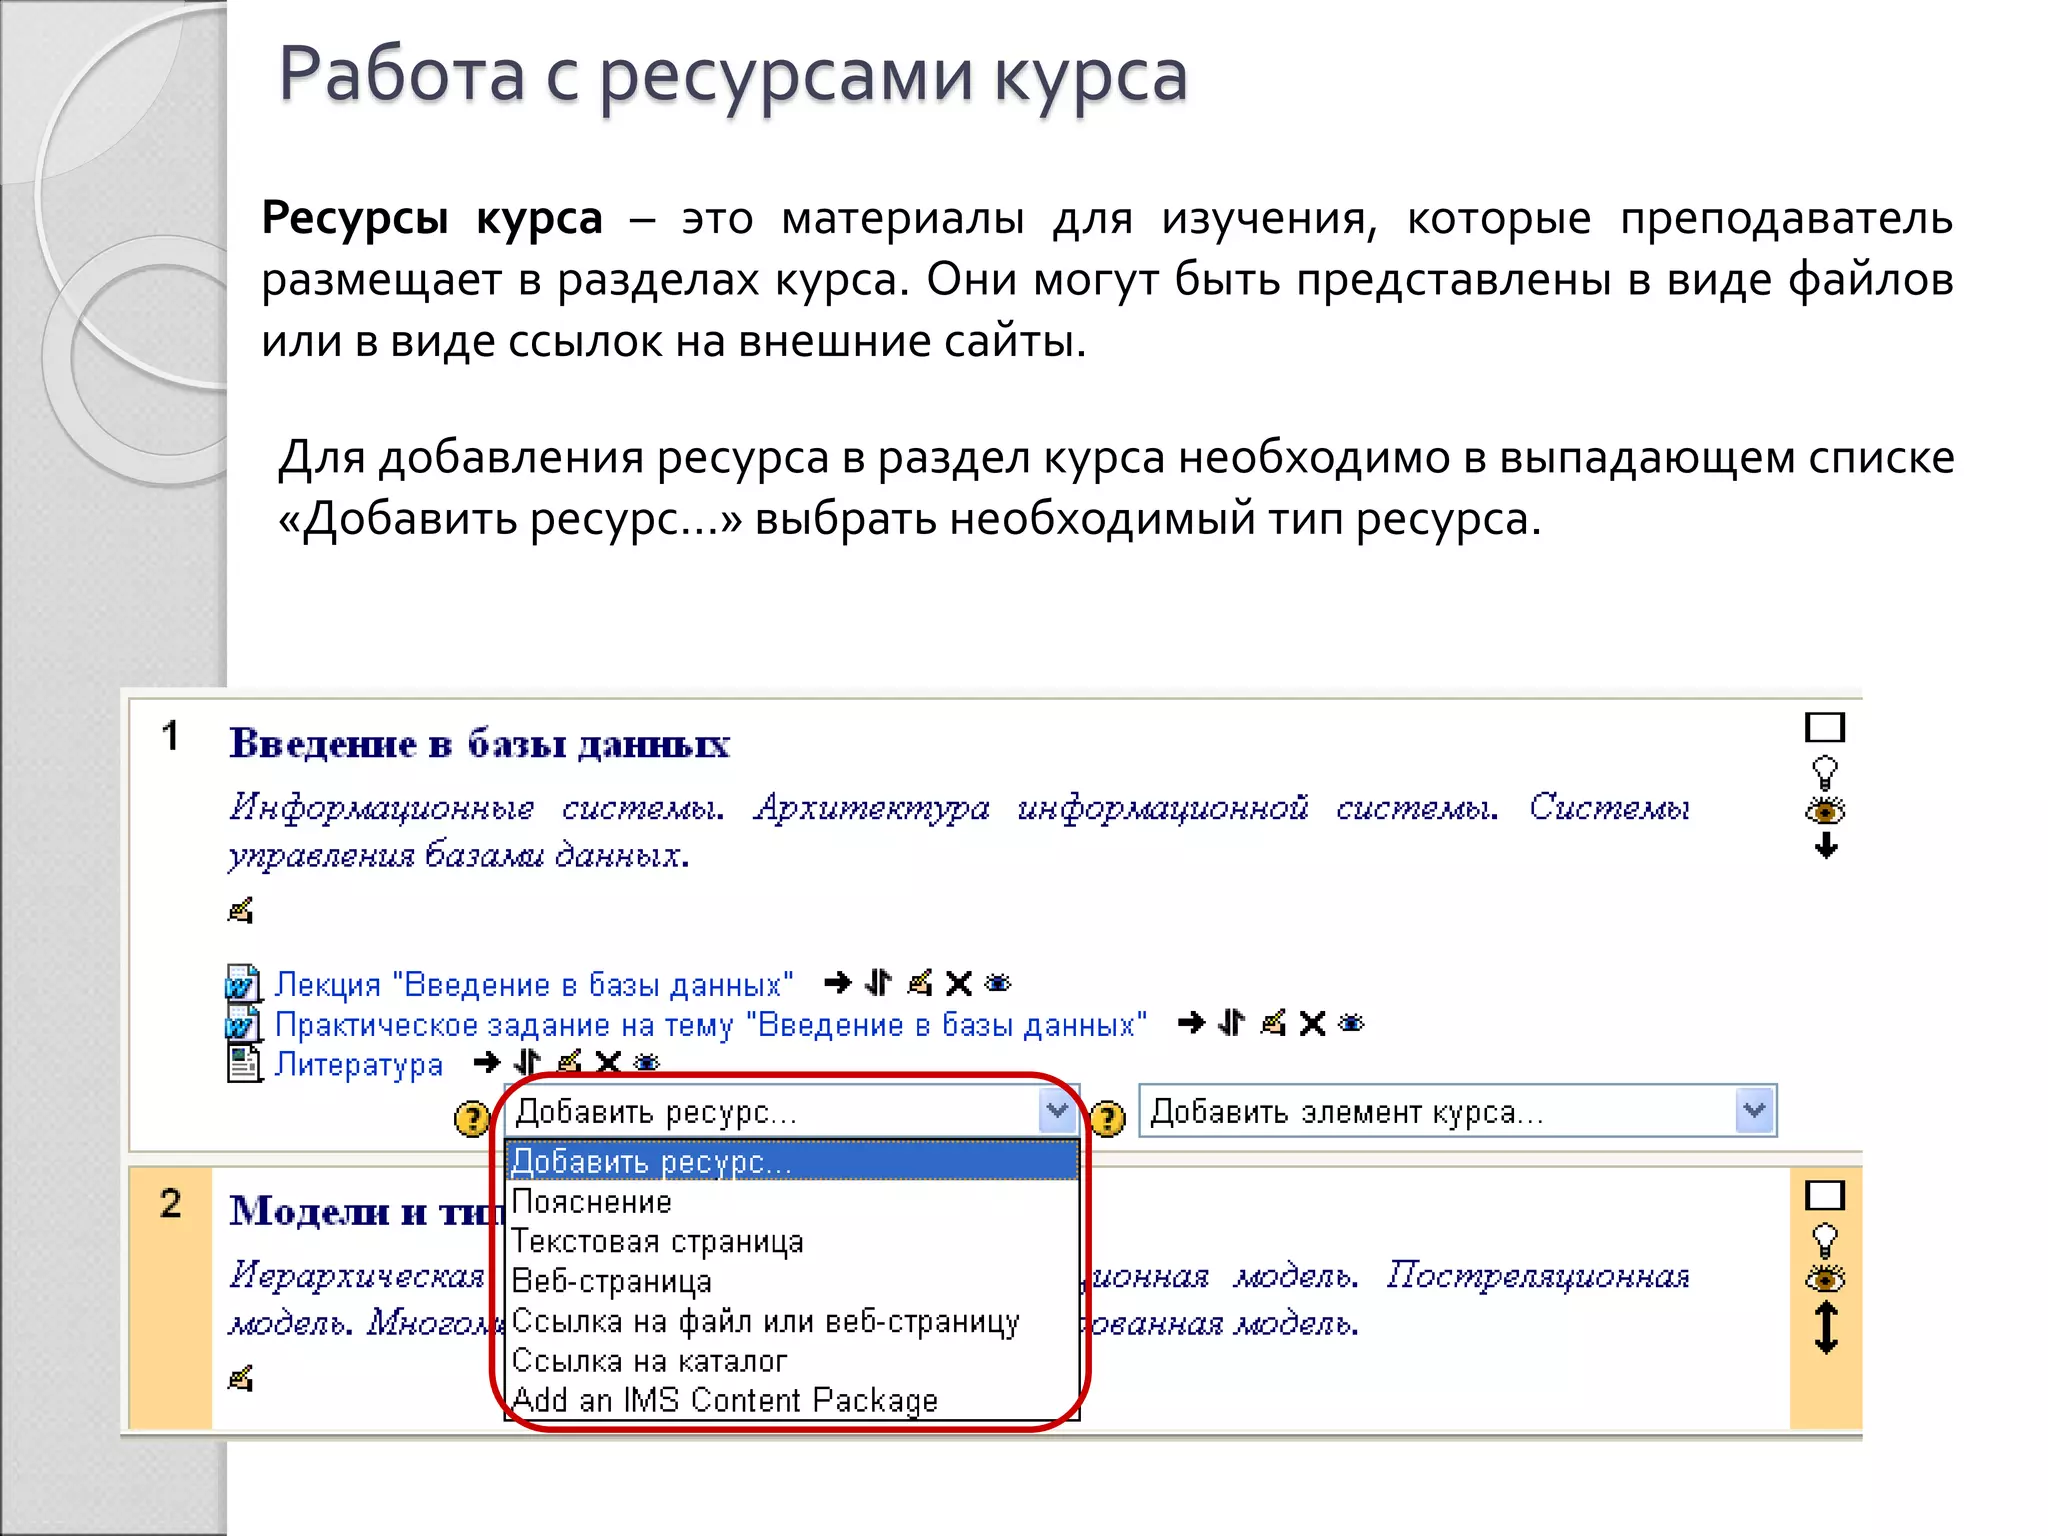
Task: Move section 1 down with arrow
Action: 1826,847
